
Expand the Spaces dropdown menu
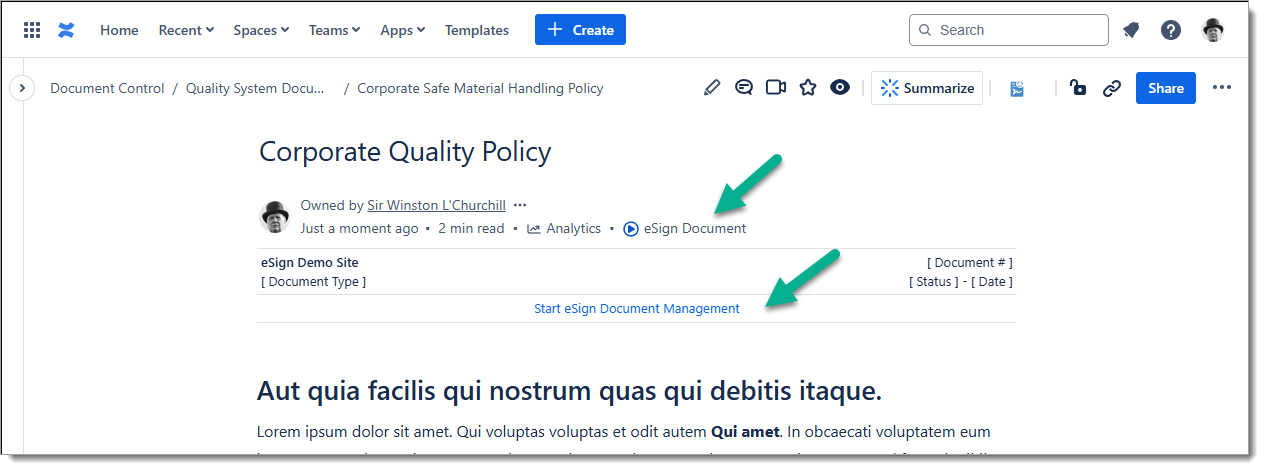click(261, 30)
